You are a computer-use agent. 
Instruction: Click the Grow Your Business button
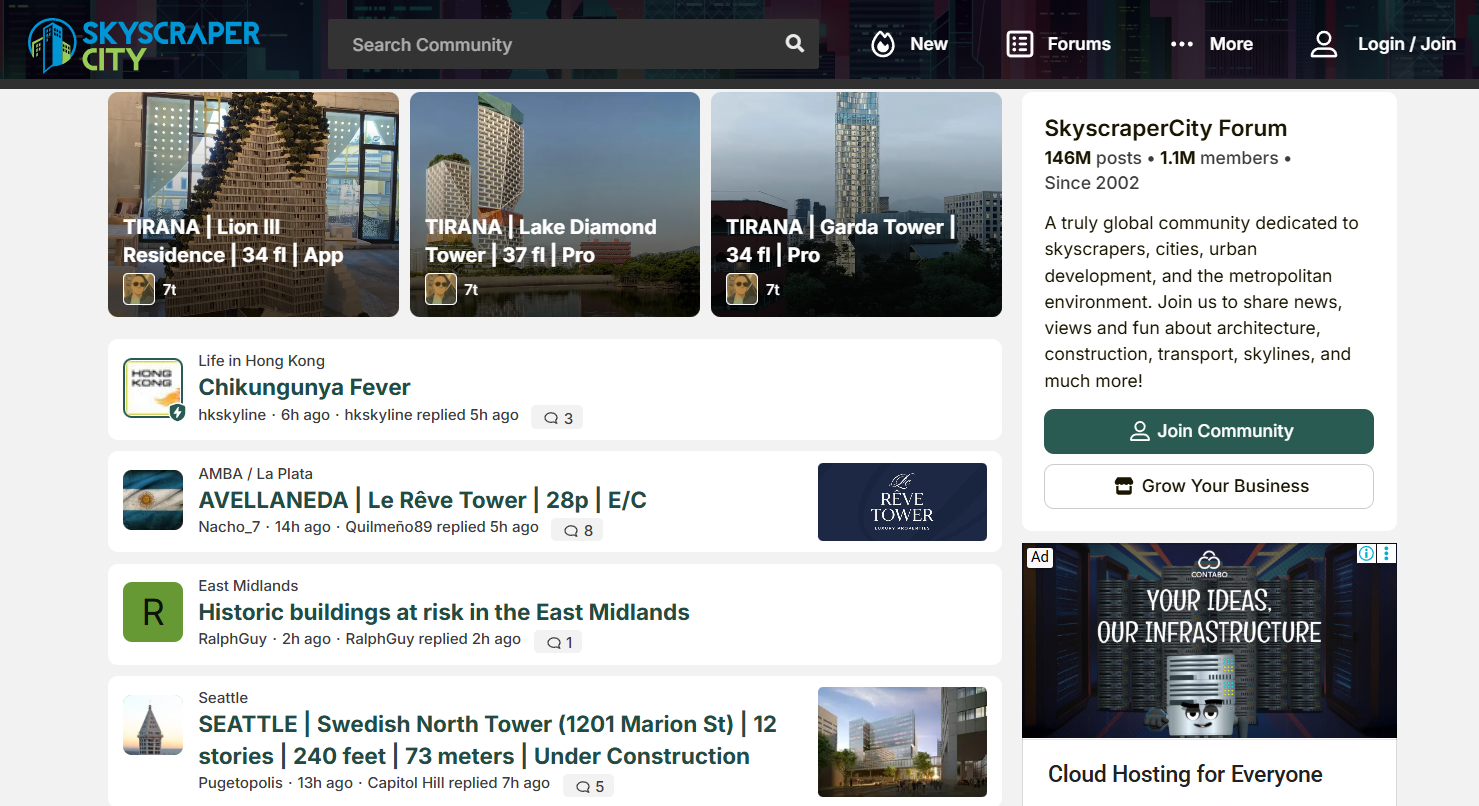click(1209, 486)
